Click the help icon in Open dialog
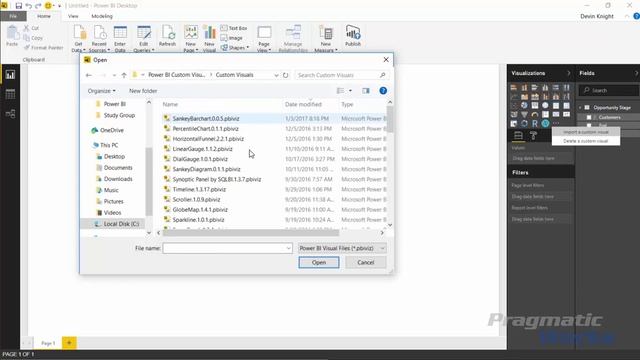640x360 pixels. [383, 91]
